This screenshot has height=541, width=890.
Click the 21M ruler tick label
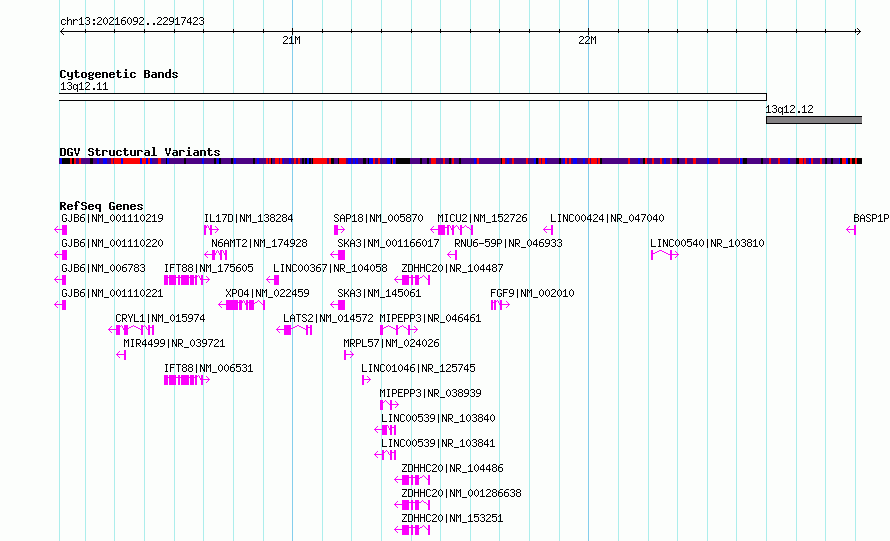click(291, 40)
